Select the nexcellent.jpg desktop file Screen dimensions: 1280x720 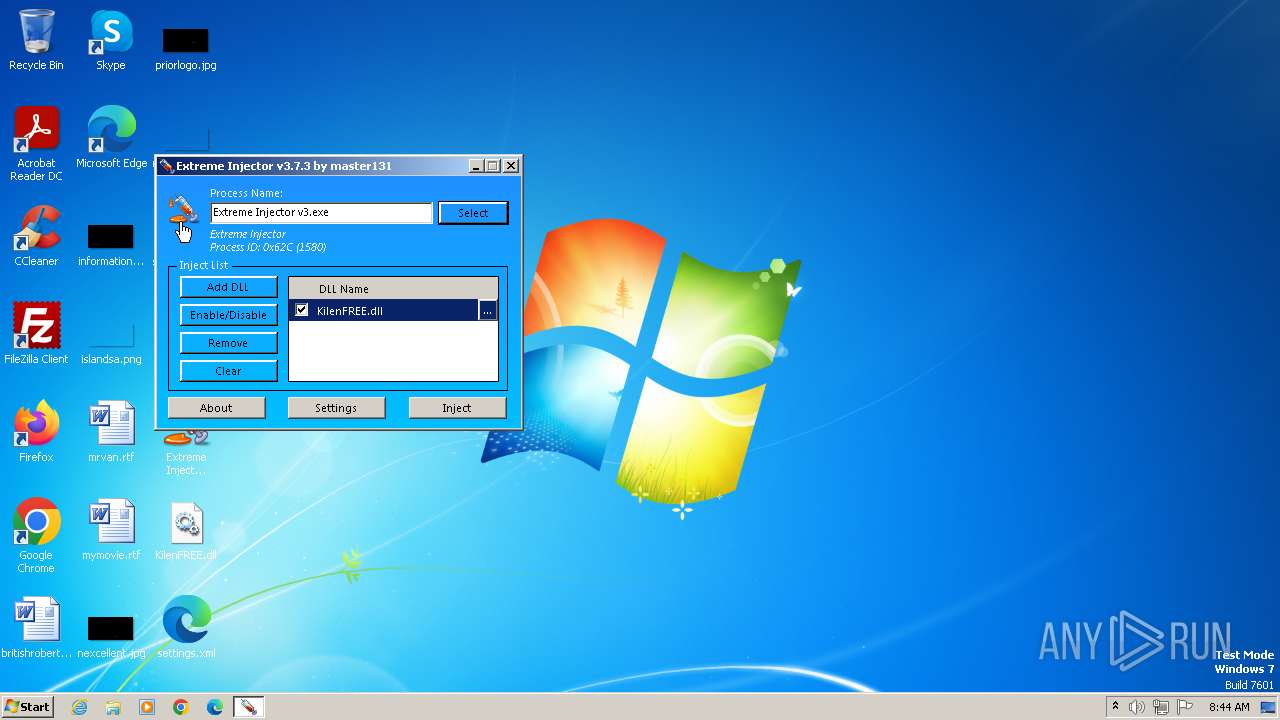[x=111, y=636]
